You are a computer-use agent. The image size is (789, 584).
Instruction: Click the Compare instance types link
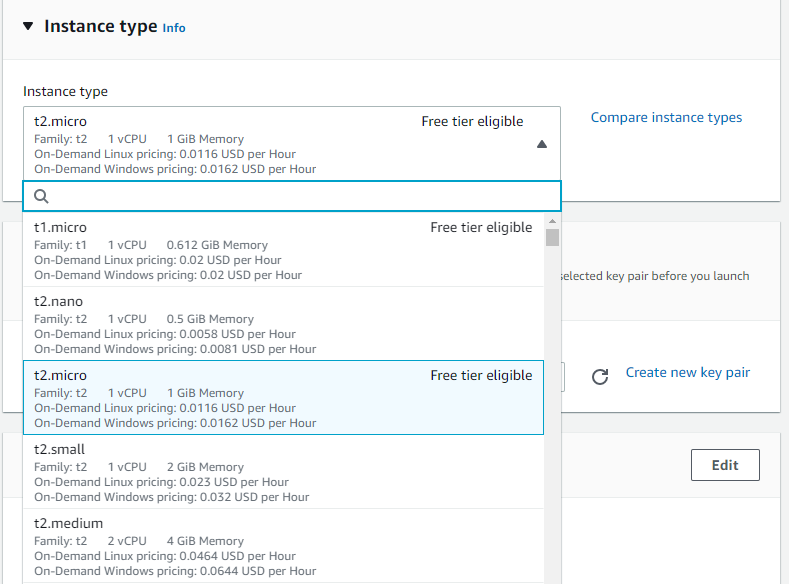click(666, 117)
